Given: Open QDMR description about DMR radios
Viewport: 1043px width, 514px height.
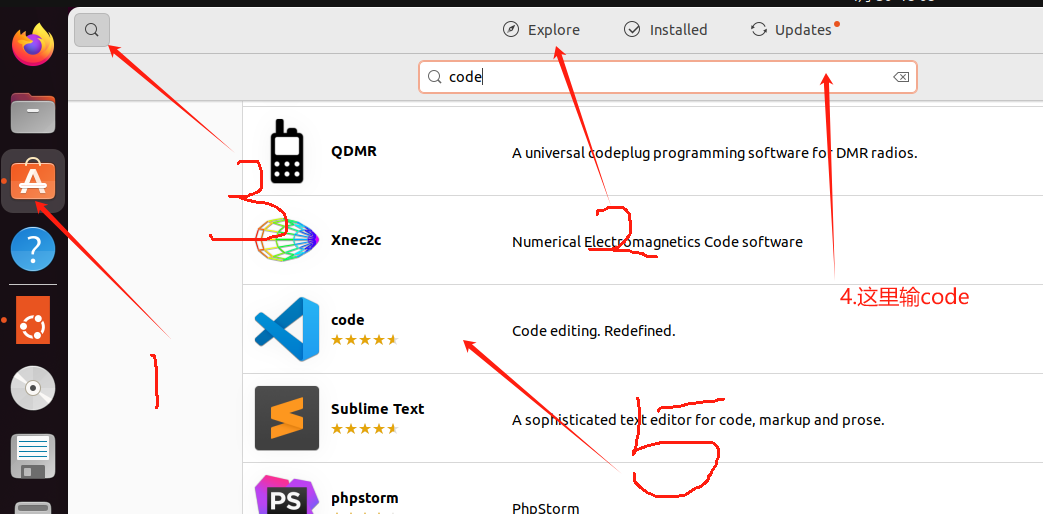Looking at the screenshot, I should pos(714,153).
